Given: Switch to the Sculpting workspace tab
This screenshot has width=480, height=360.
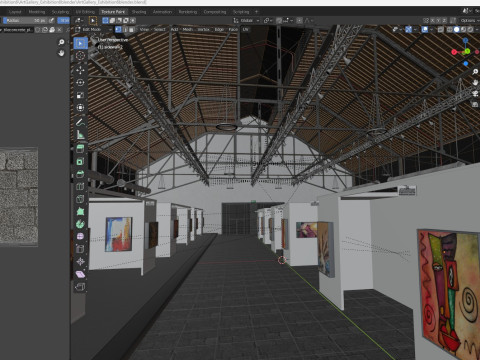Looking at the screenshot, I should click(60, 12).
